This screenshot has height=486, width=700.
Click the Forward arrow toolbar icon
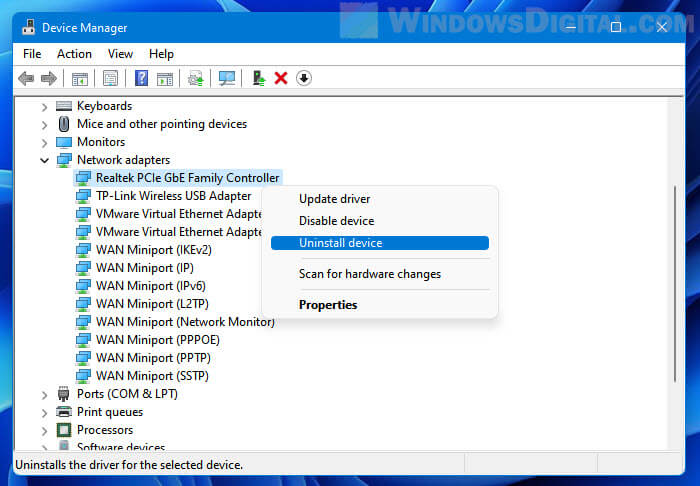point(49,79)
